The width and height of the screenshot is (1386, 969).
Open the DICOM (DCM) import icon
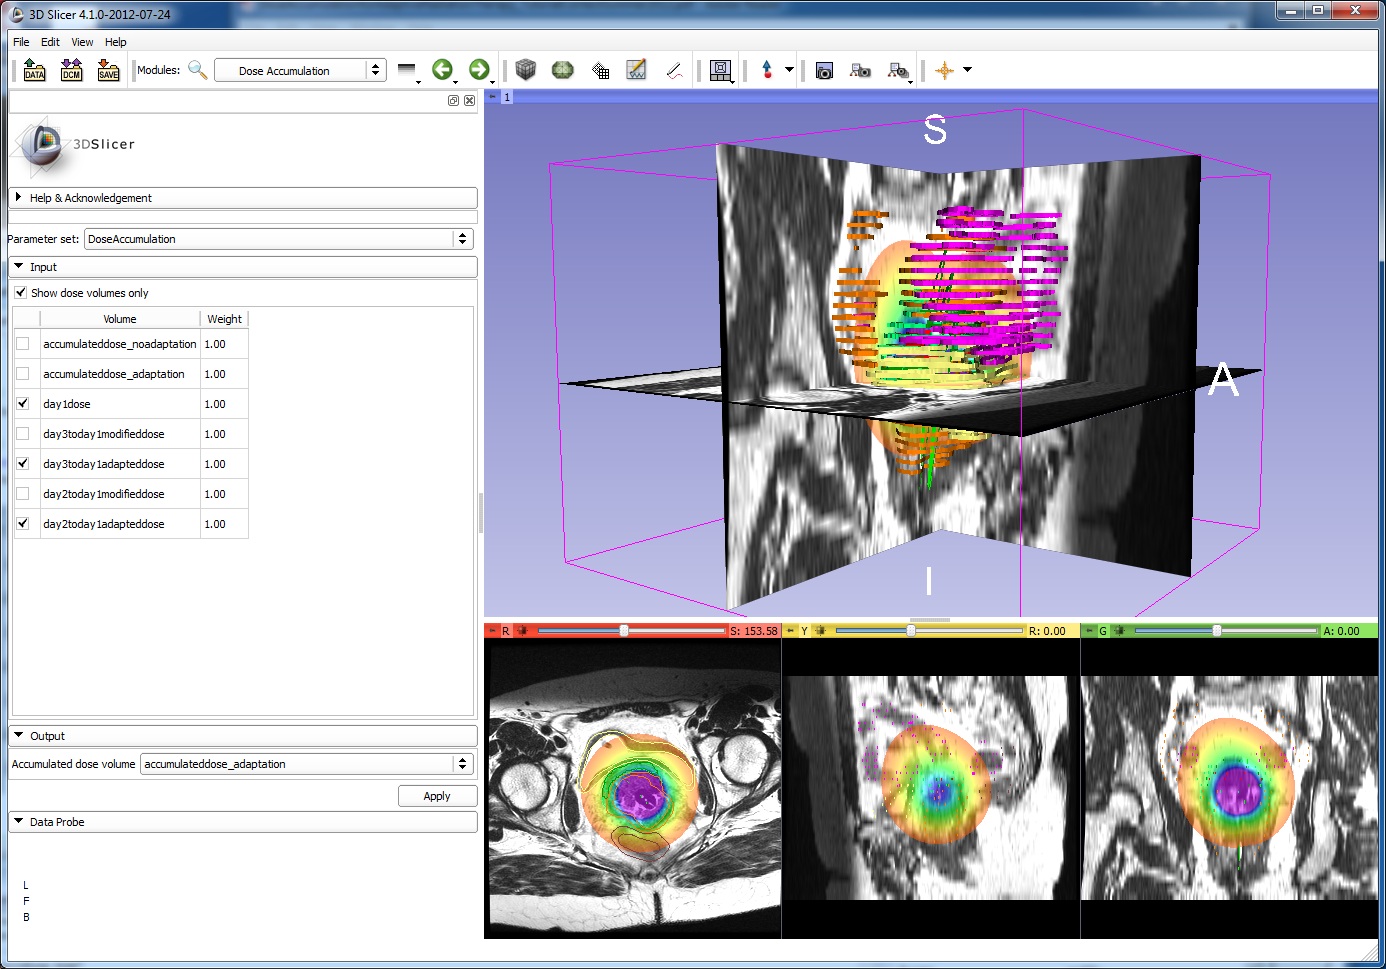tap(71, 70)
